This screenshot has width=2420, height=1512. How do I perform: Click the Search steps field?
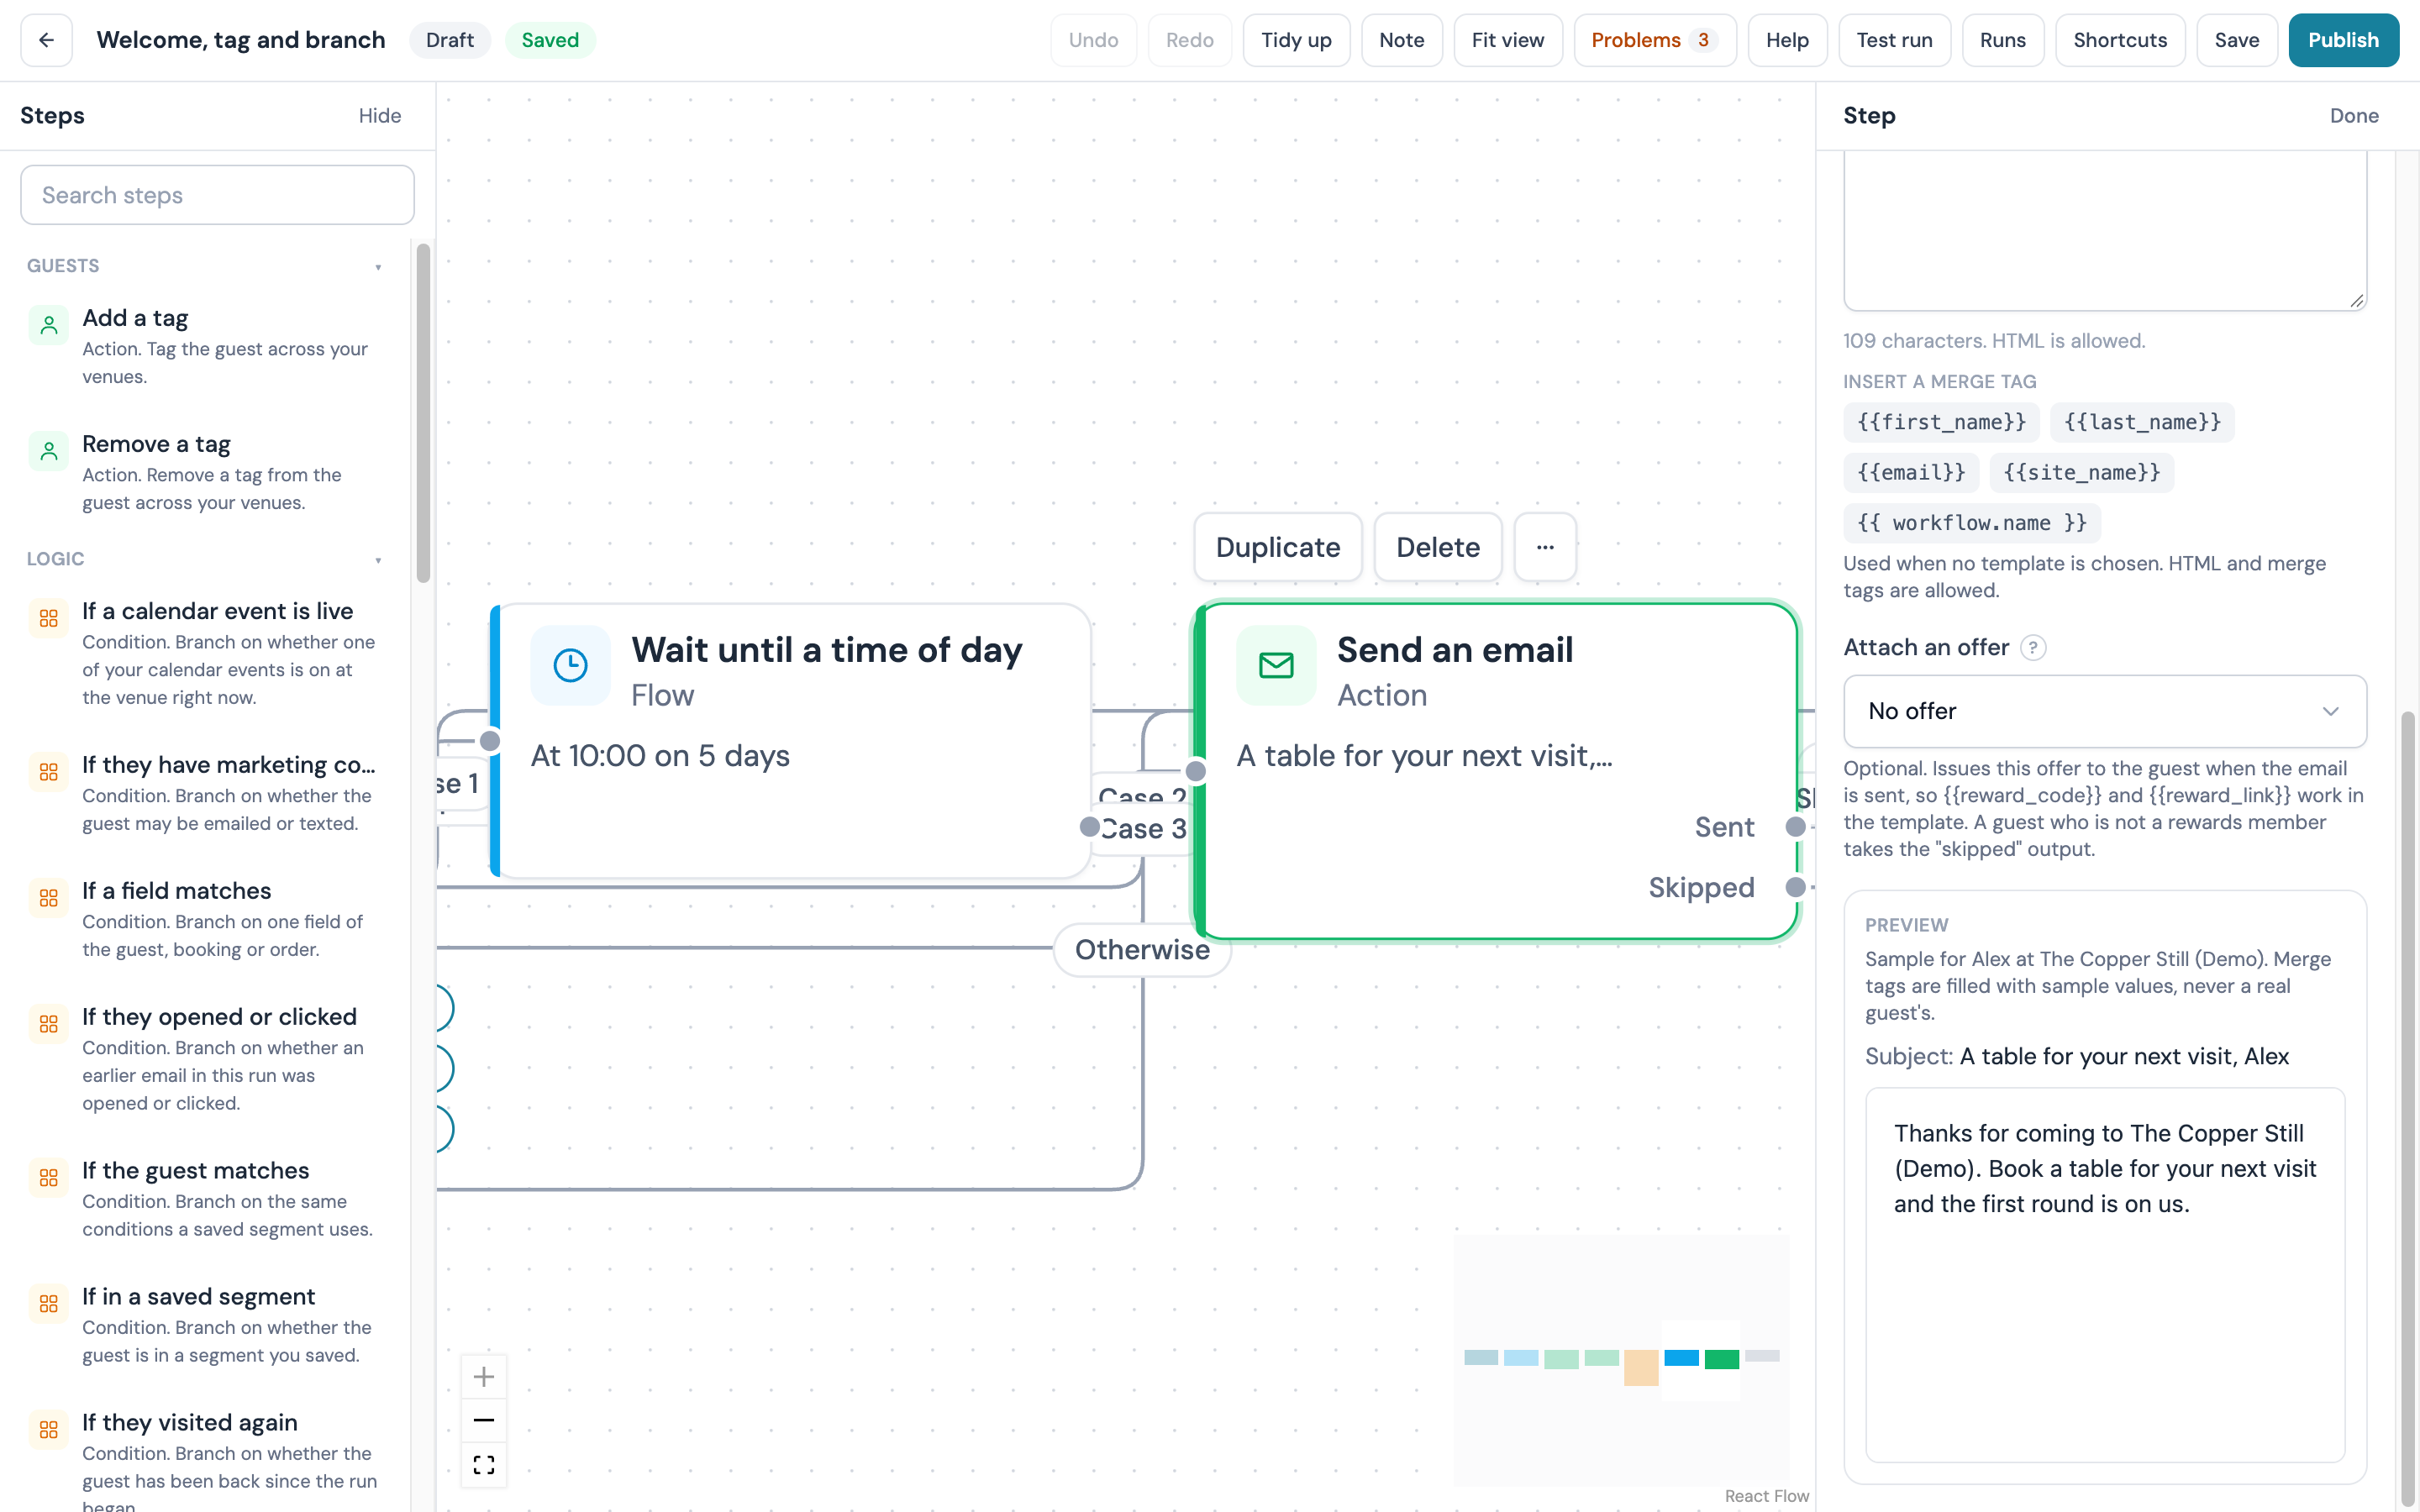coord(217,195)
